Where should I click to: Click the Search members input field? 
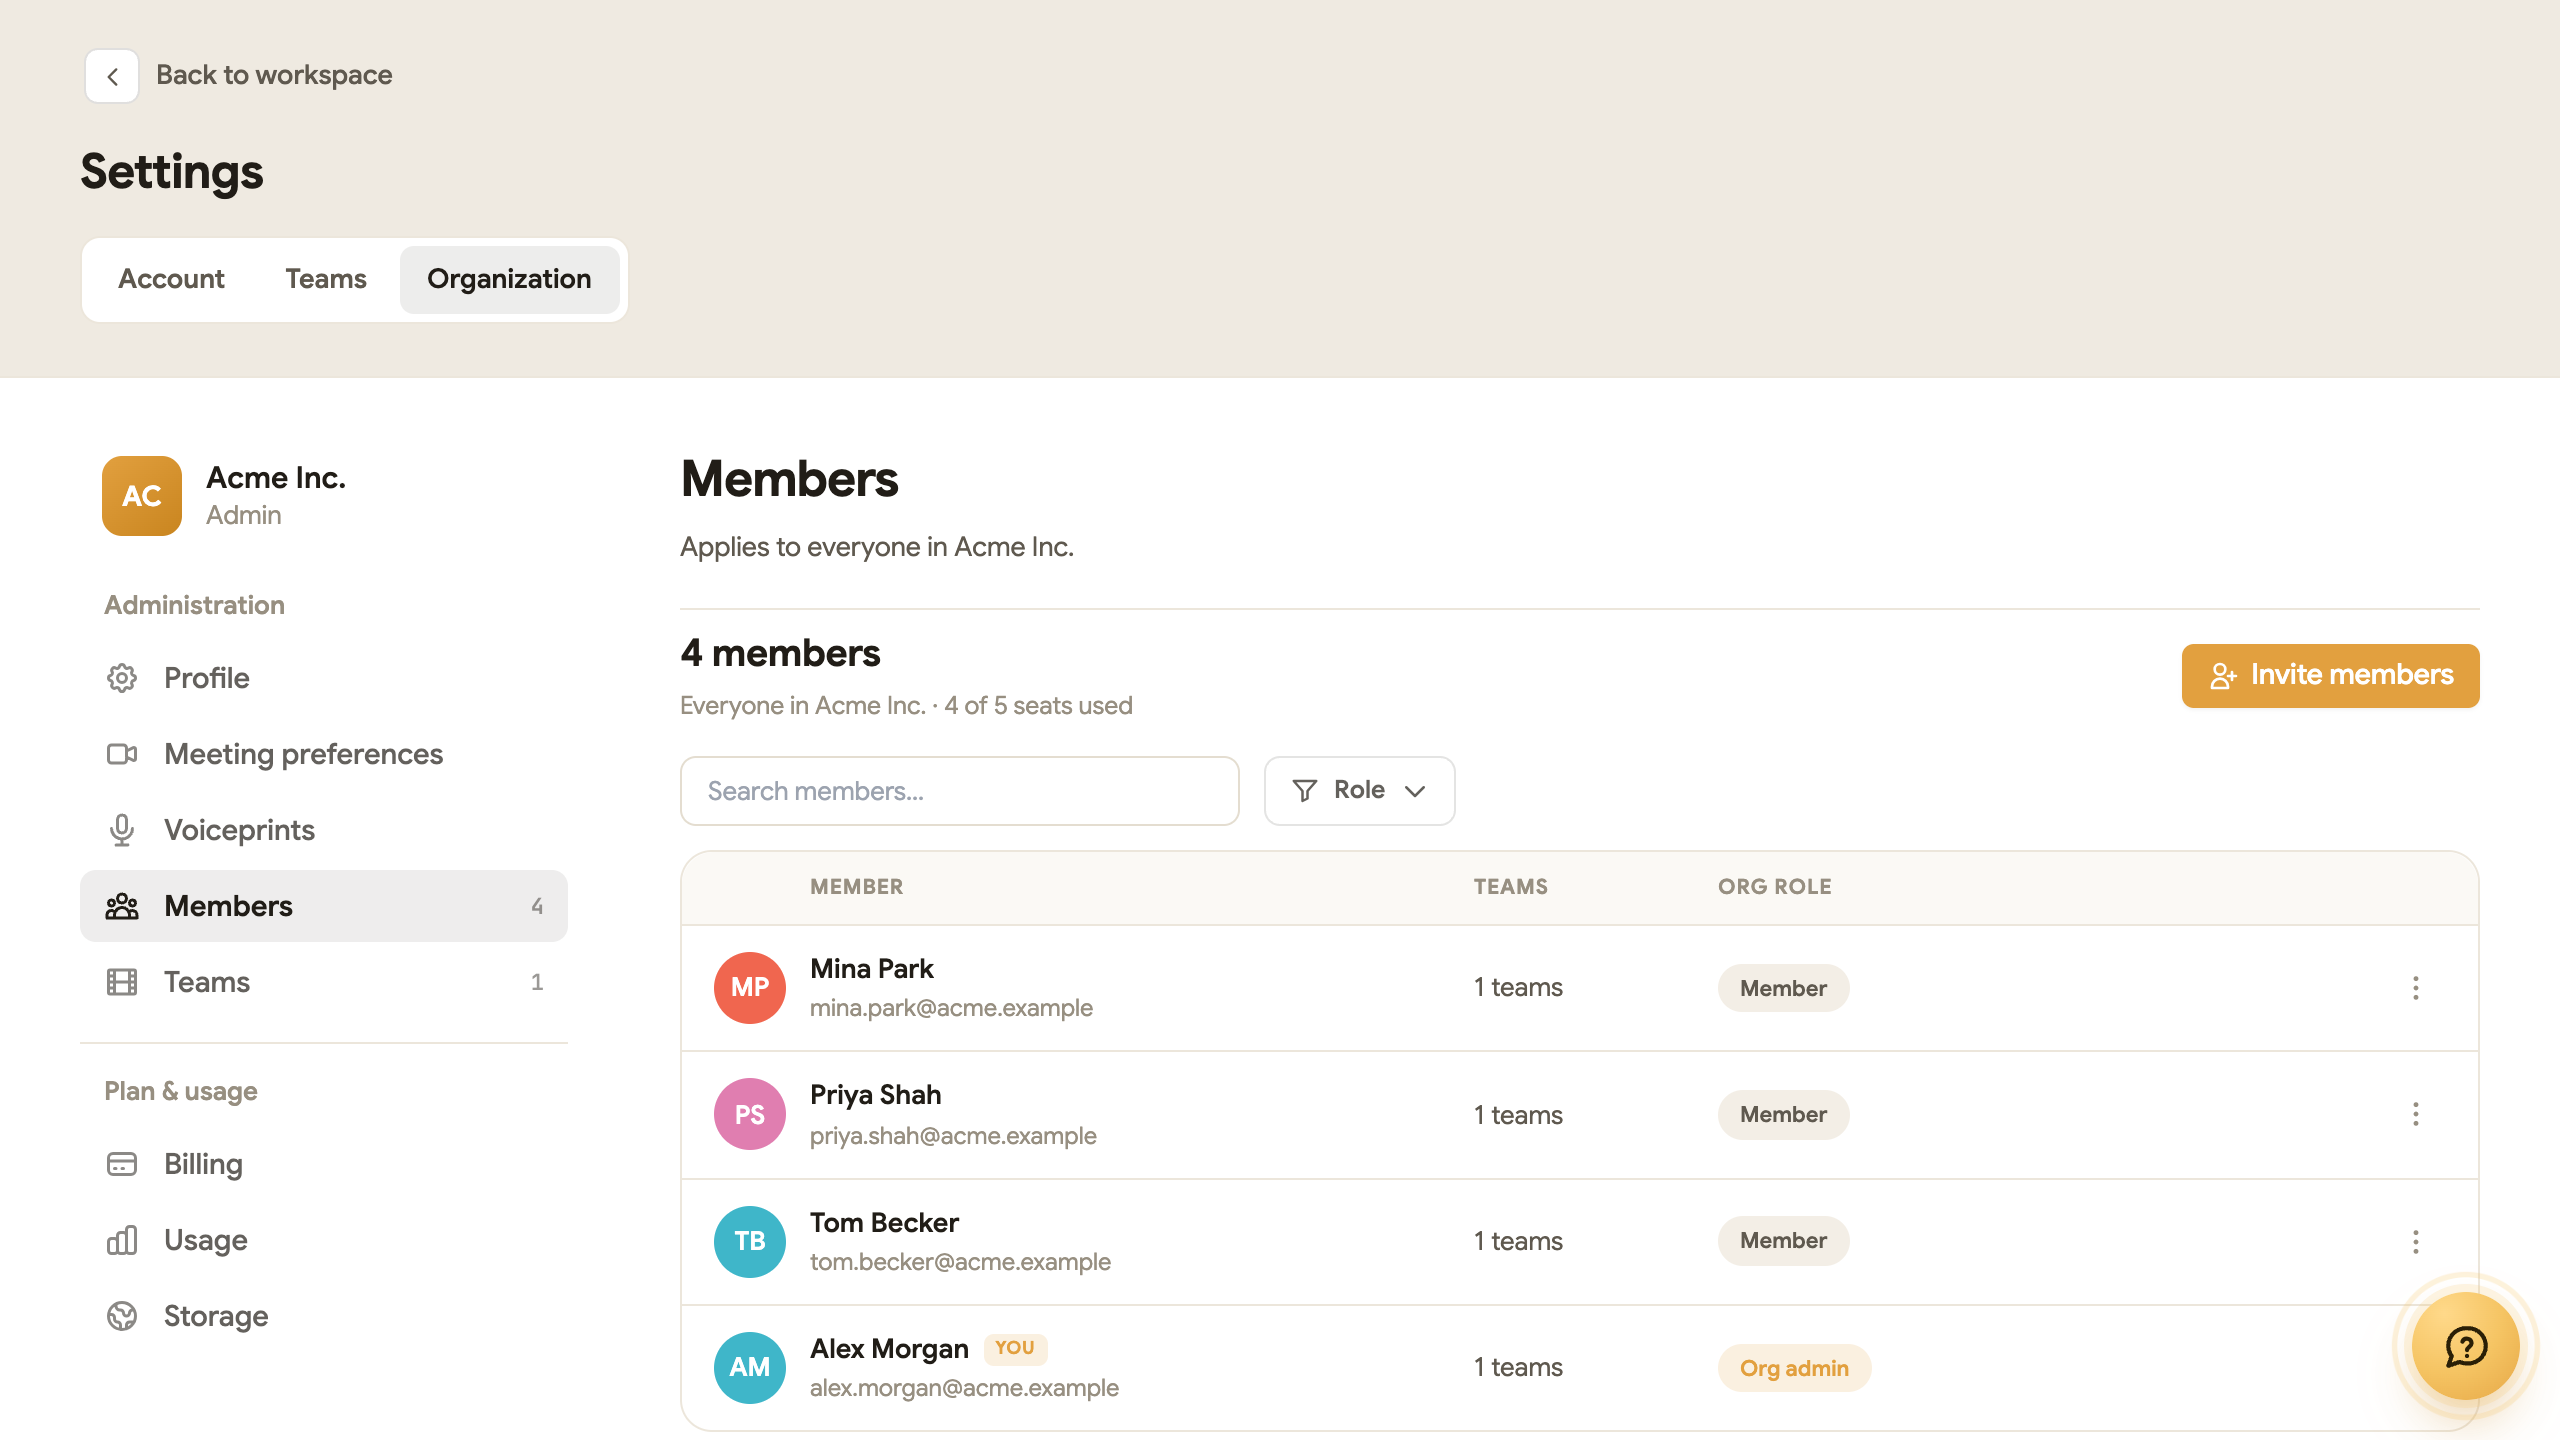[960, 791]
